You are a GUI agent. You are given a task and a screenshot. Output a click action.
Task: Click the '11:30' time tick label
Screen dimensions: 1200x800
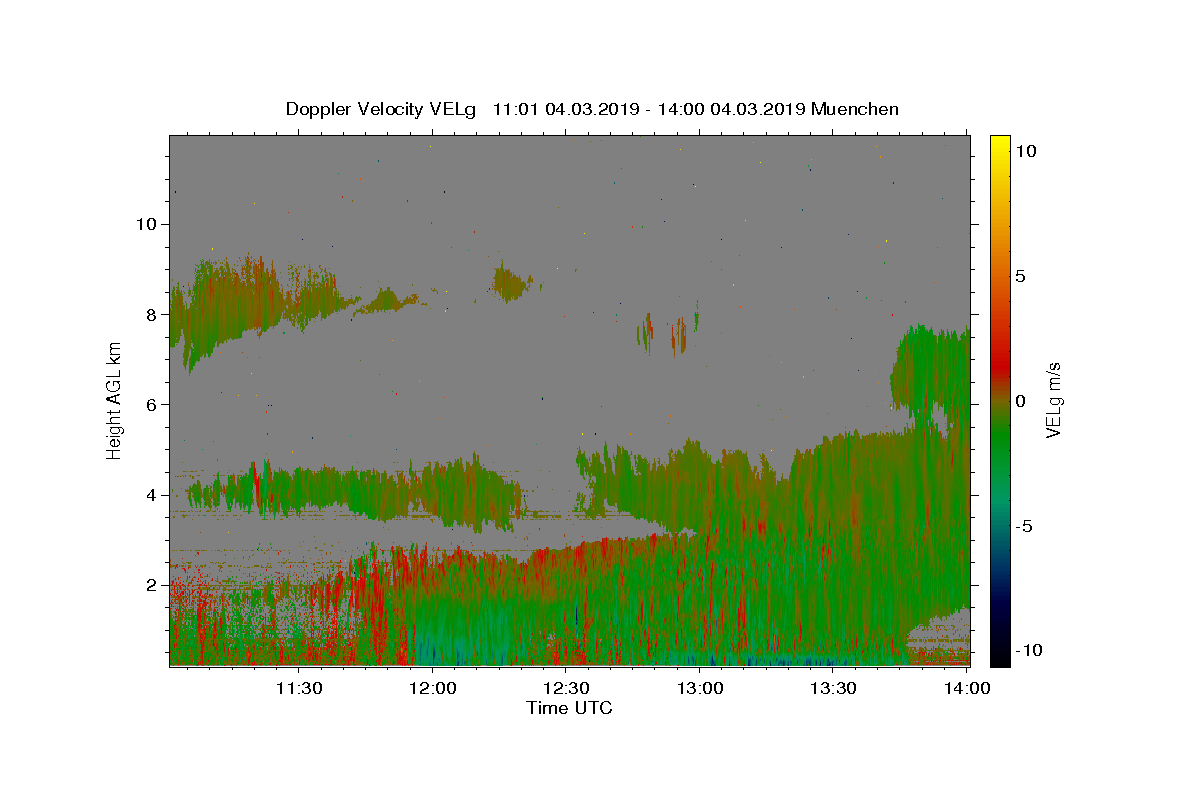coord(298,688)
